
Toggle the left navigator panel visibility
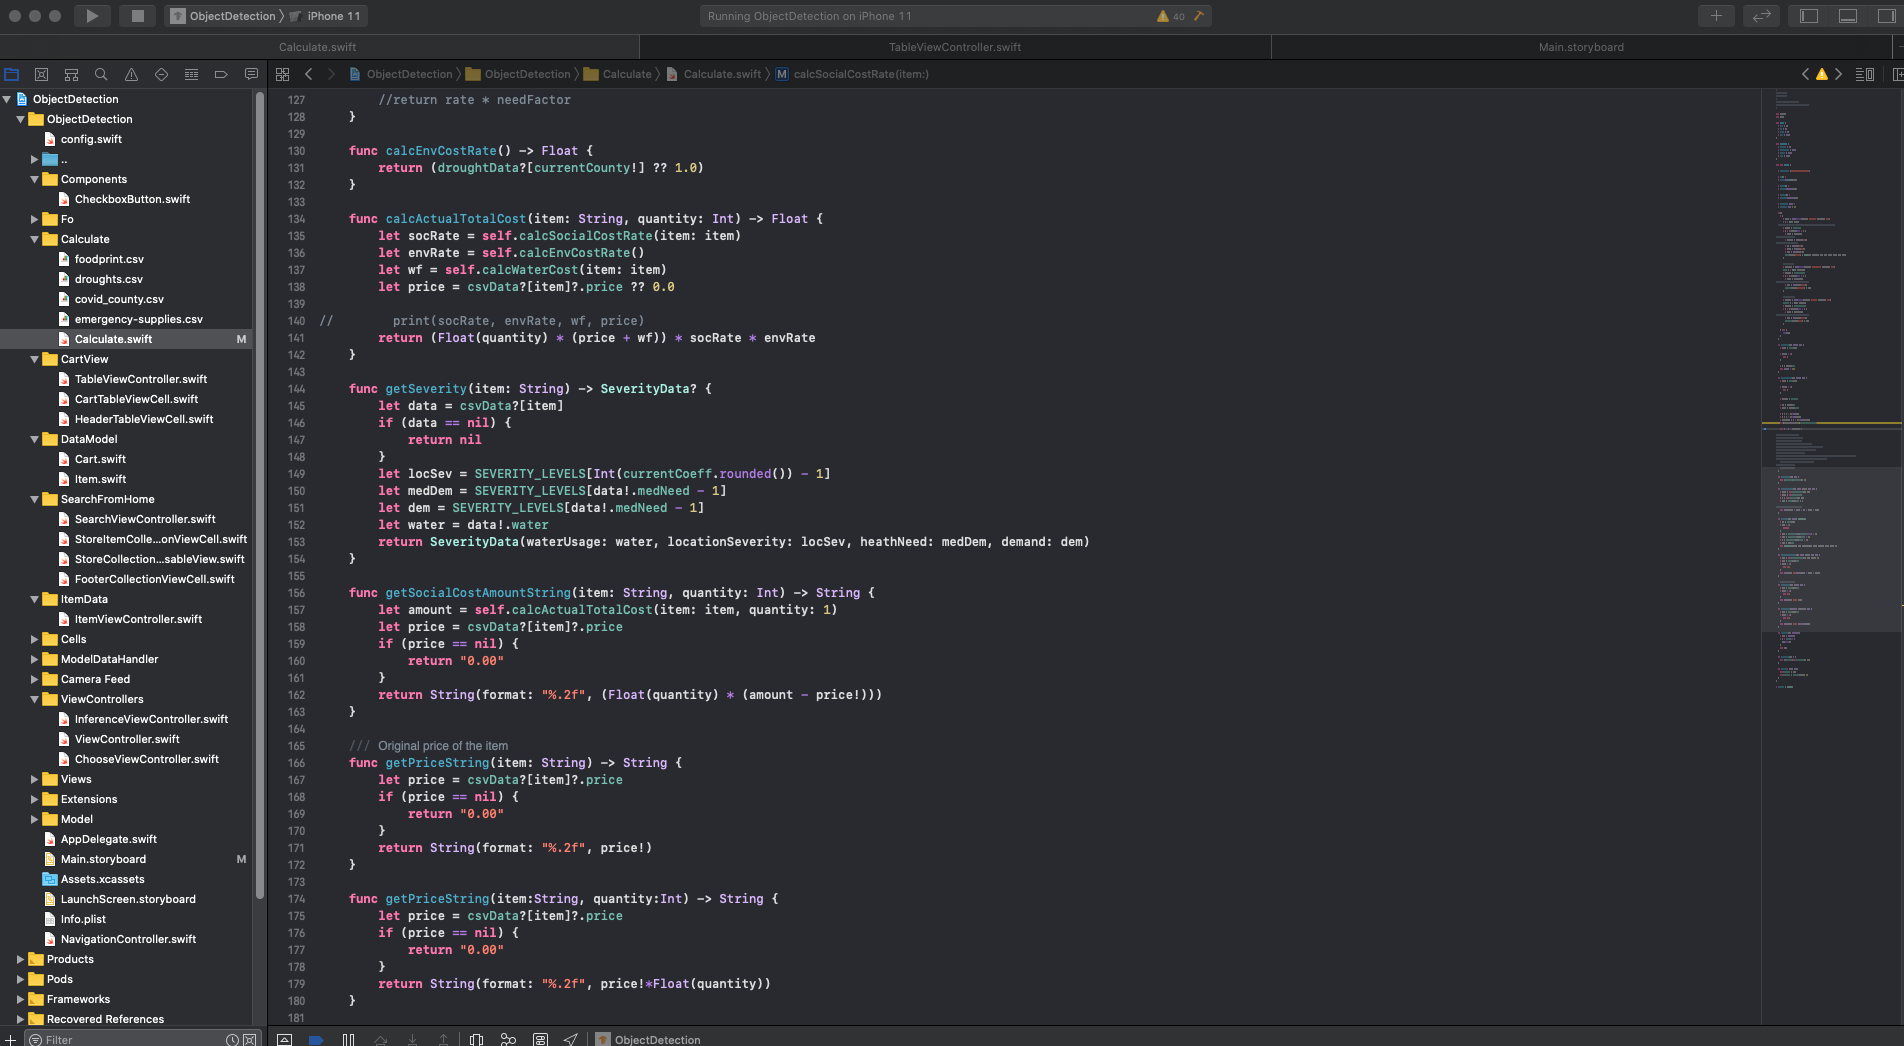click(1809, 16)
